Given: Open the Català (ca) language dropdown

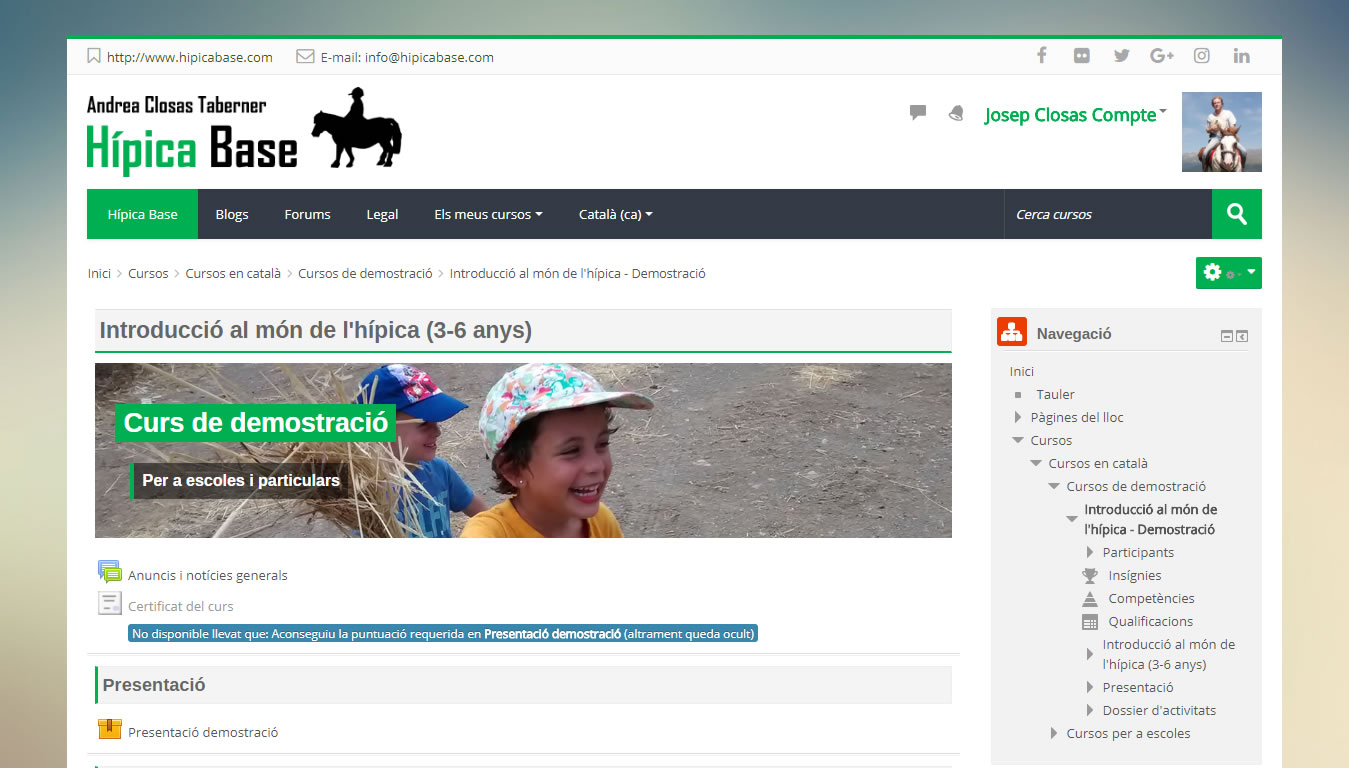Looking at the screenshot, I should click(x=615, y=214).
